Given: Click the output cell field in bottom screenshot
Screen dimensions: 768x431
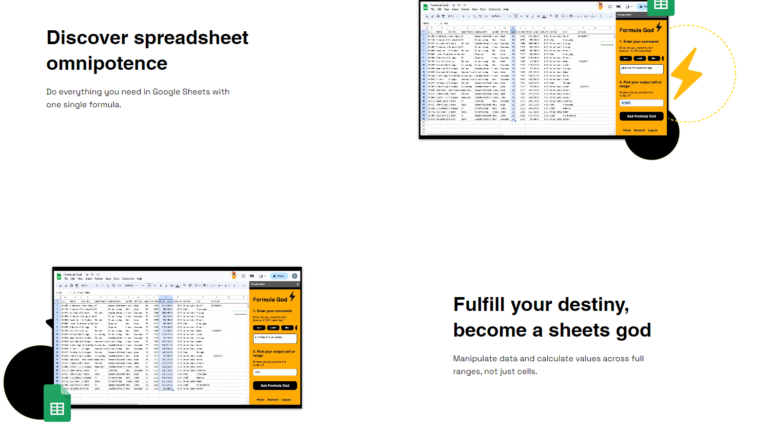Looking at the screenshot, I should 275,372.
